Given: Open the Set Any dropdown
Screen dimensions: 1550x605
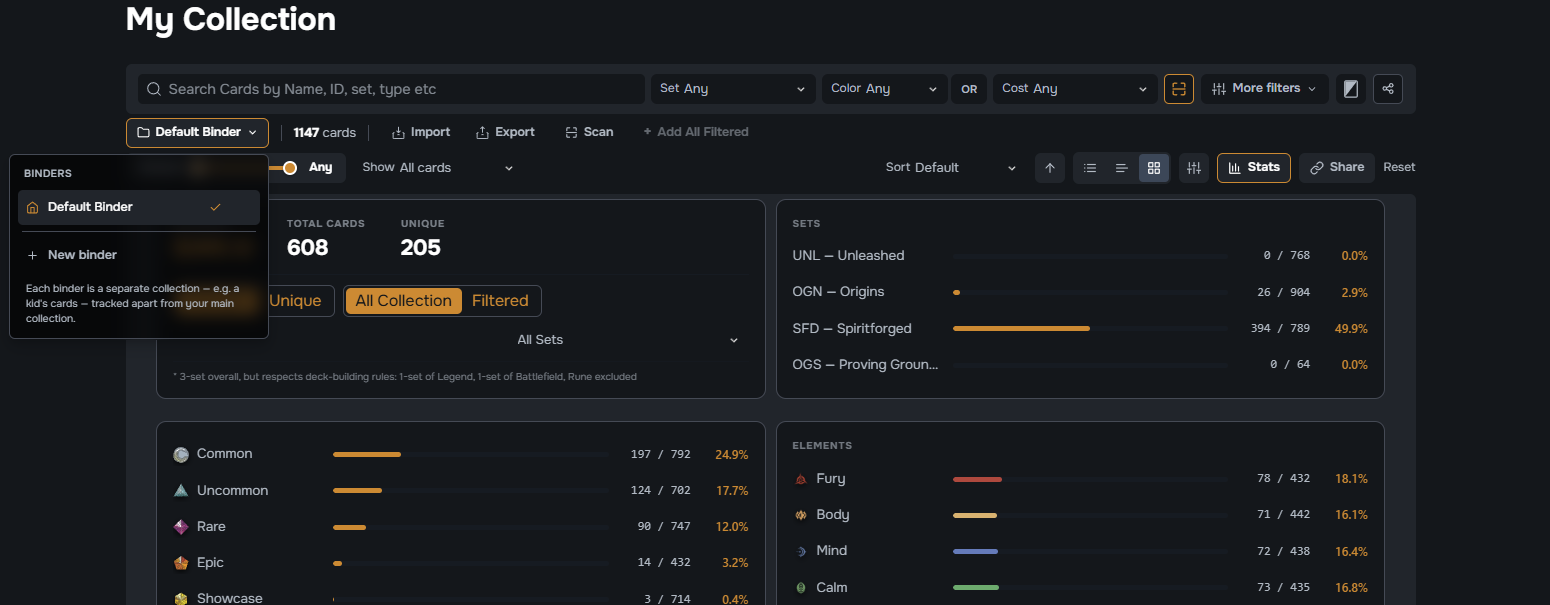Looking at the screenshot, I should 732,89.
